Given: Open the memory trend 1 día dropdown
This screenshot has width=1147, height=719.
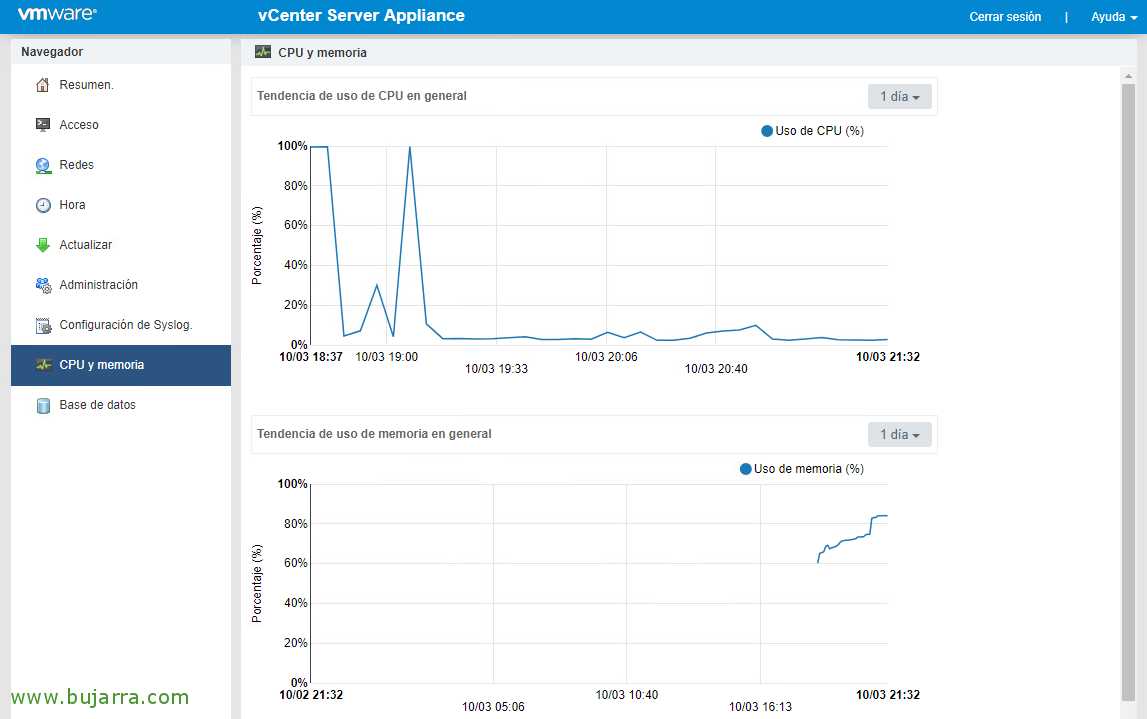Looking at the screenshot, I should coord(900,434).
